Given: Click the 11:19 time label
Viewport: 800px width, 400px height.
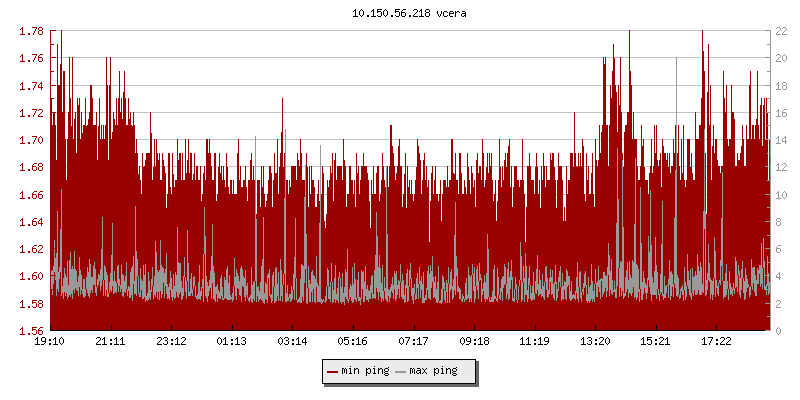Looking at the screenshot, I should click(534, 342).
